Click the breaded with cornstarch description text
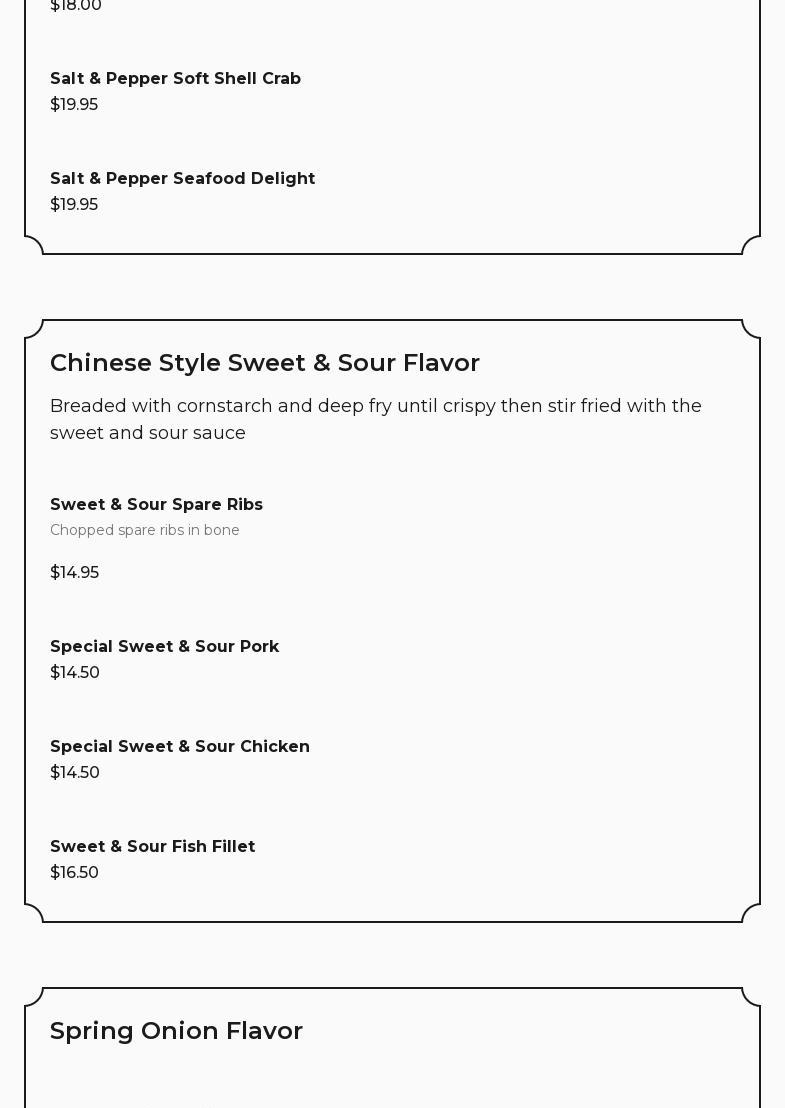 click(375, 419)
